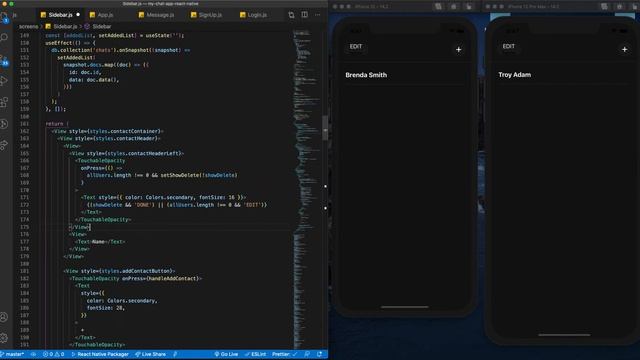Open errors and warnings count in status bar
Image resolution: width=640 pixels, height=360 pixels.
[53, 354]
